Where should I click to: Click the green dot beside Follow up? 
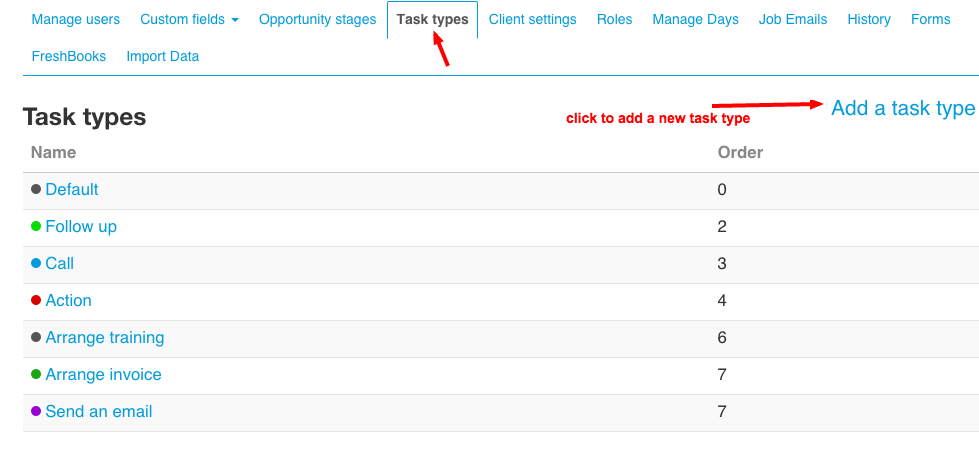36,227
